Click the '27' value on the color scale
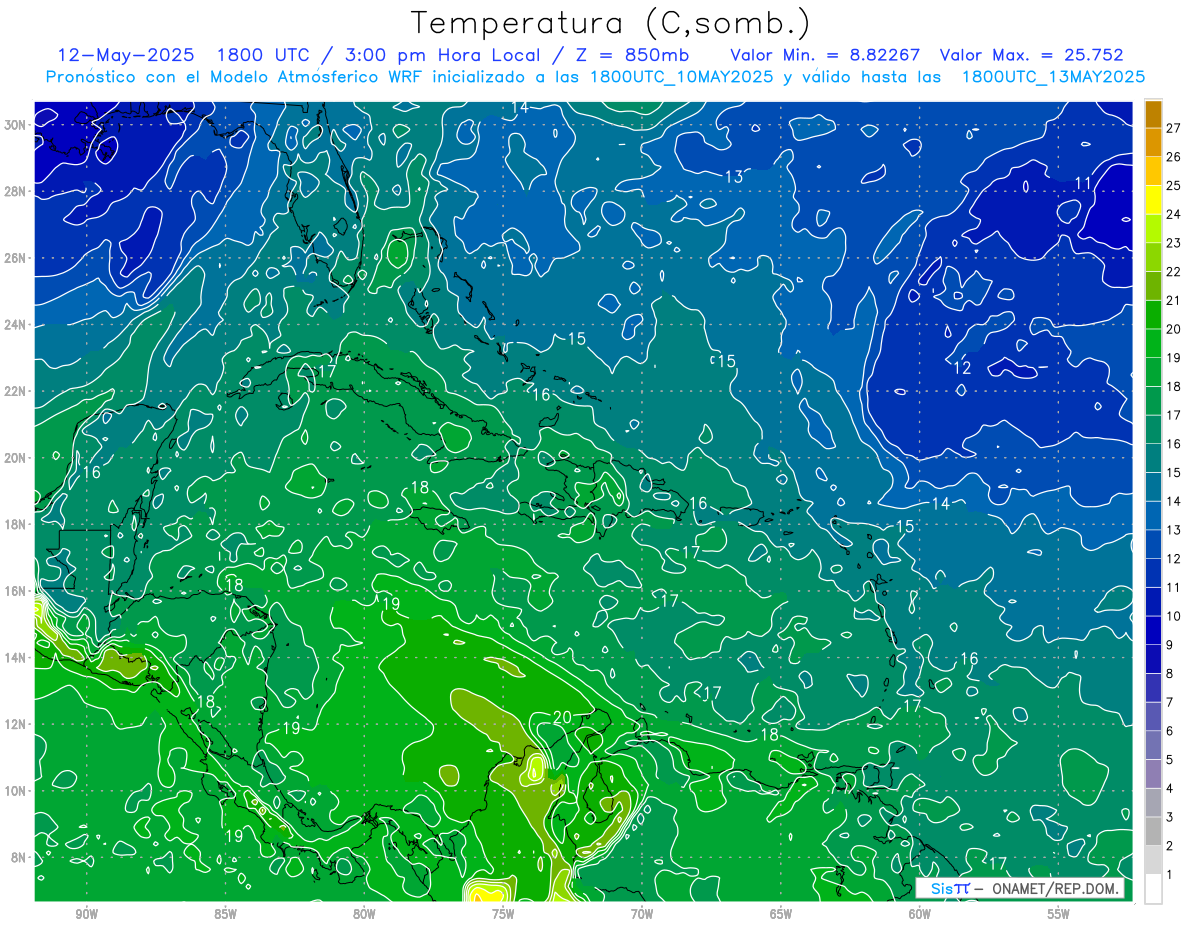The width and height of the screenshot is (1200, 927). click(1173, 128)
